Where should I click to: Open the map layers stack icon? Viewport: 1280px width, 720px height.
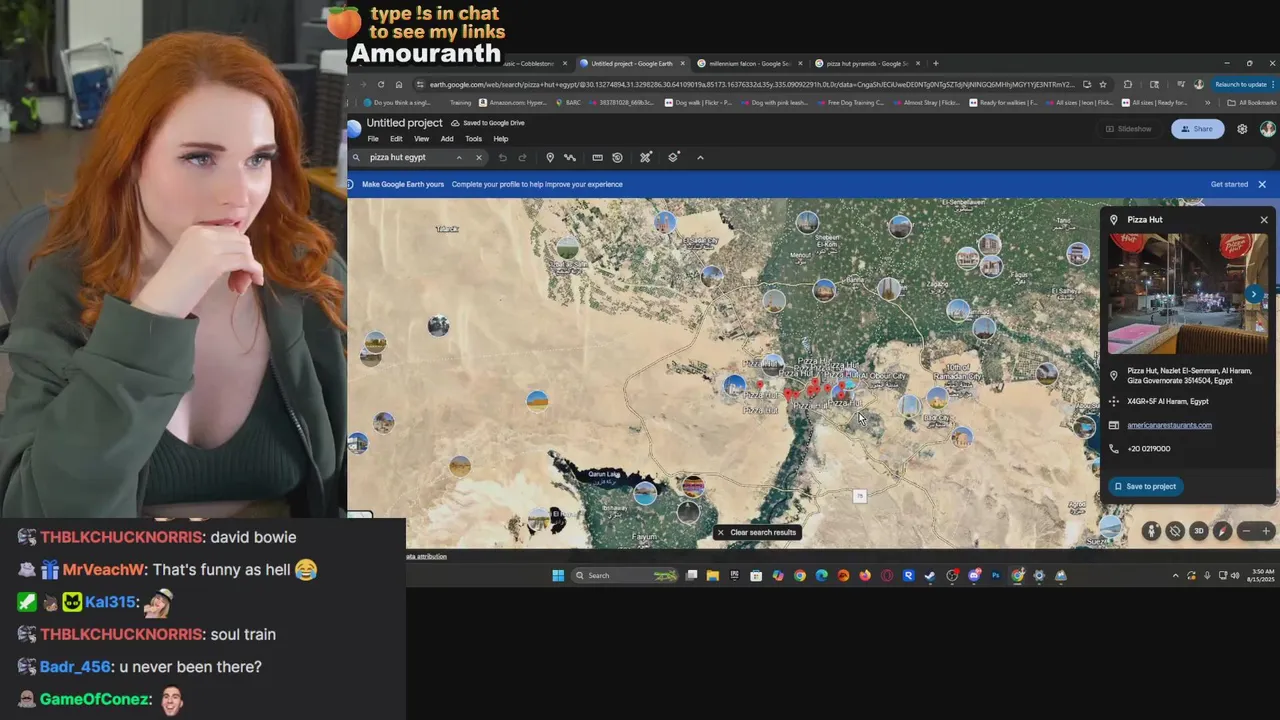pos(673,157)
